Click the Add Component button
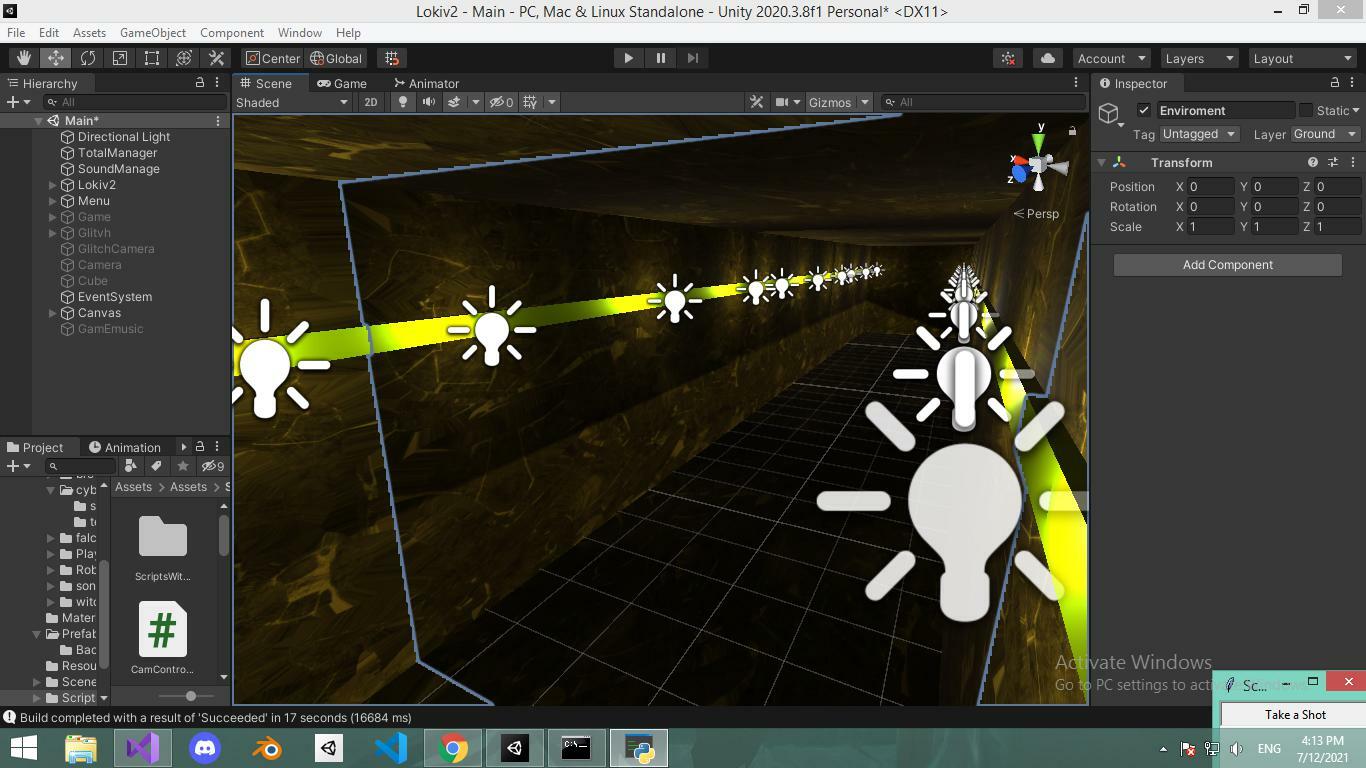This screenshot has width=1366, height=768. point(1227,265)
